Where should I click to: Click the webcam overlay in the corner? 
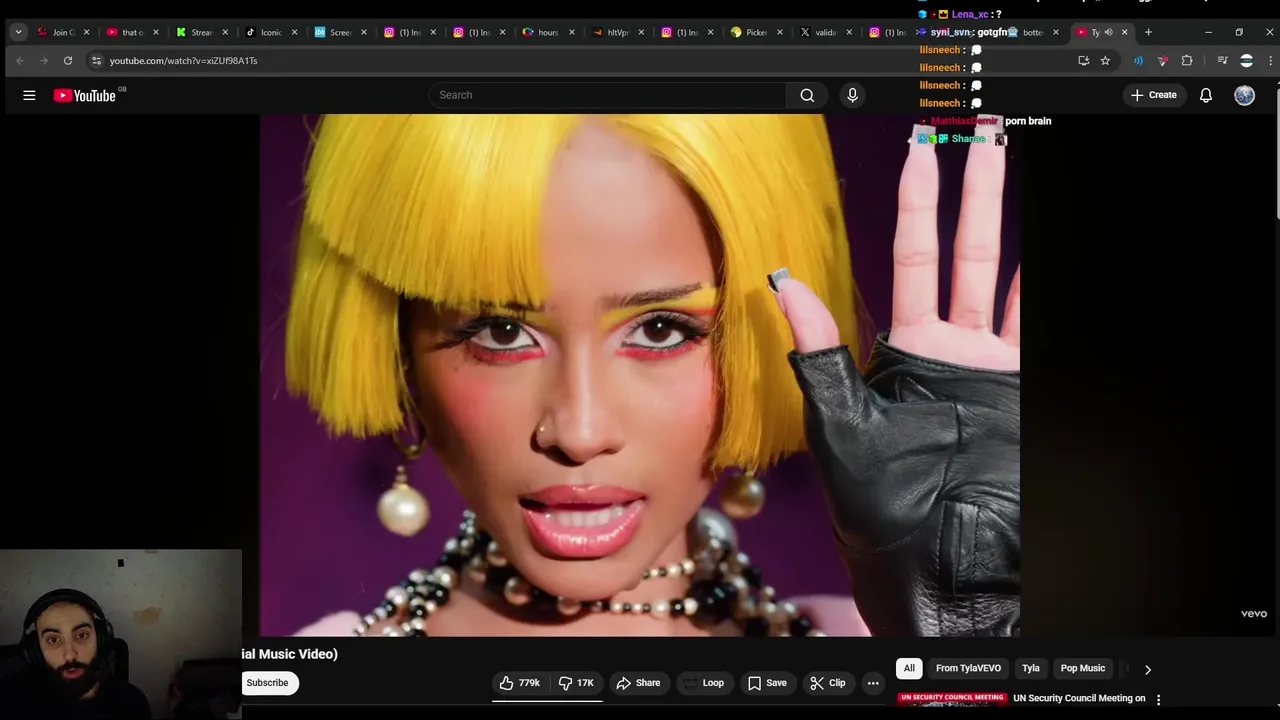tap(121, 634)
